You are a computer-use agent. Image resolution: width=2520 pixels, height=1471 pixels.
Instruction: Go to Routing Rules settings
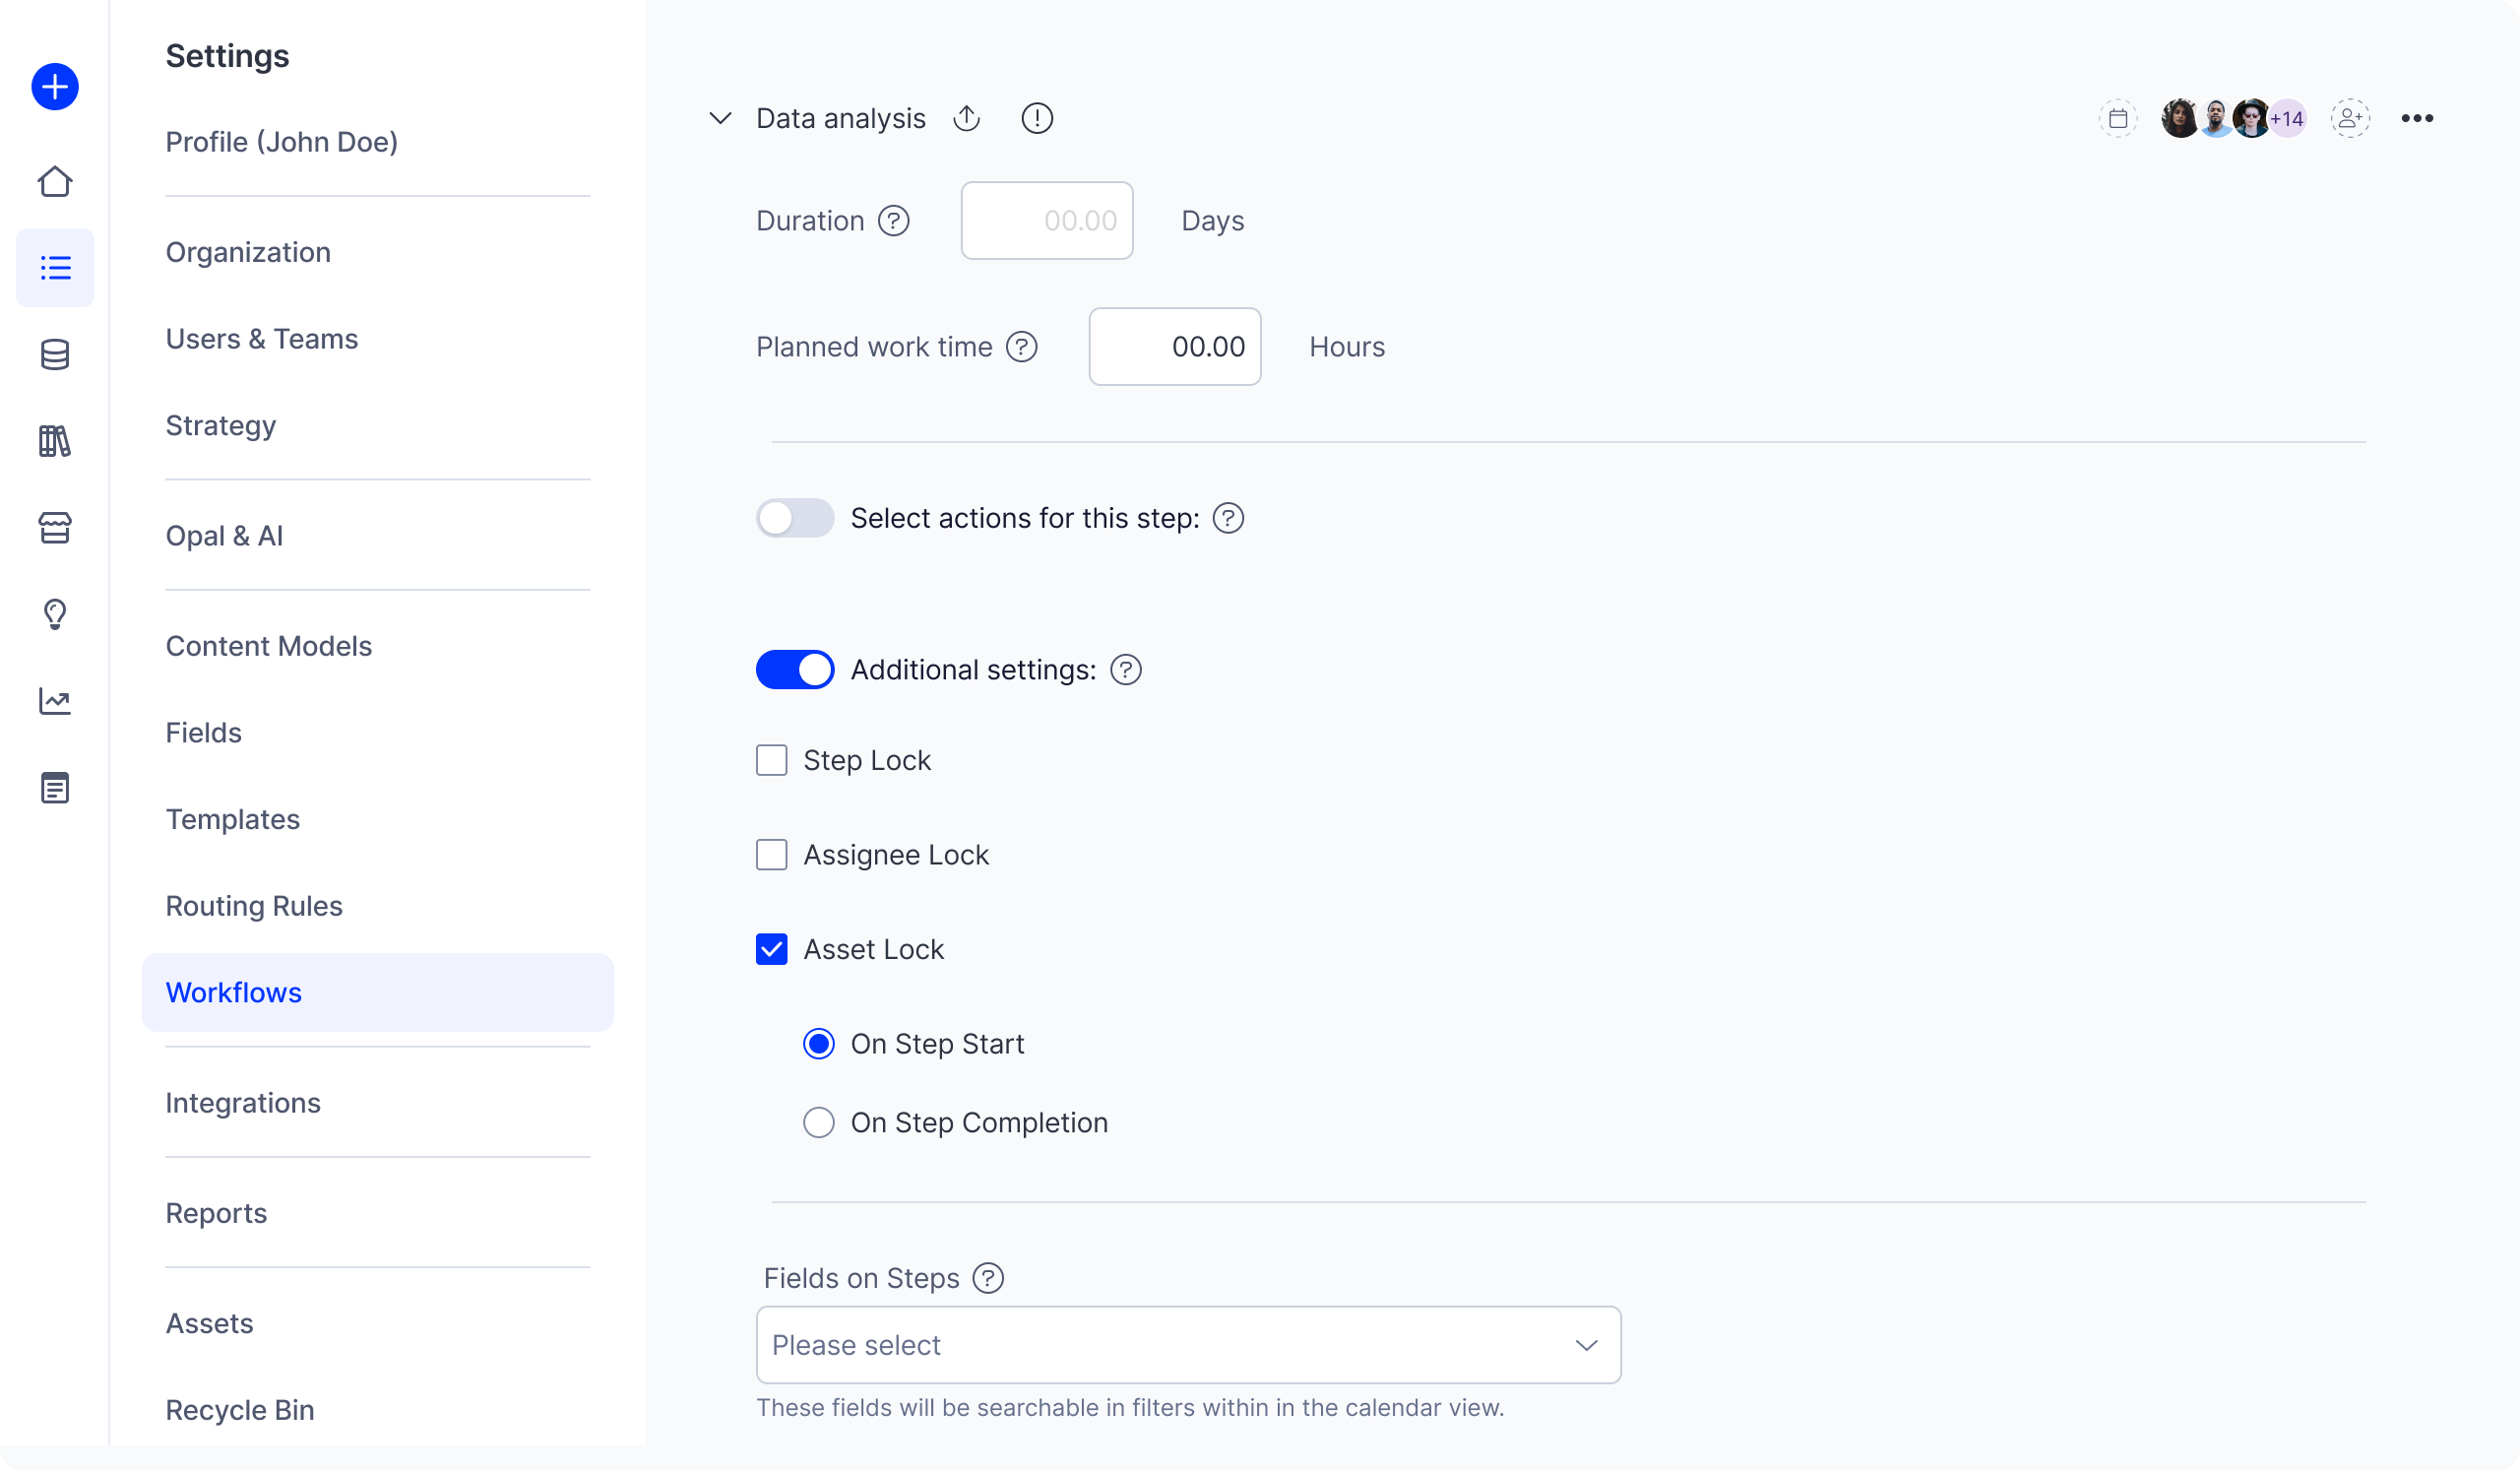click(x=254, y=906)
